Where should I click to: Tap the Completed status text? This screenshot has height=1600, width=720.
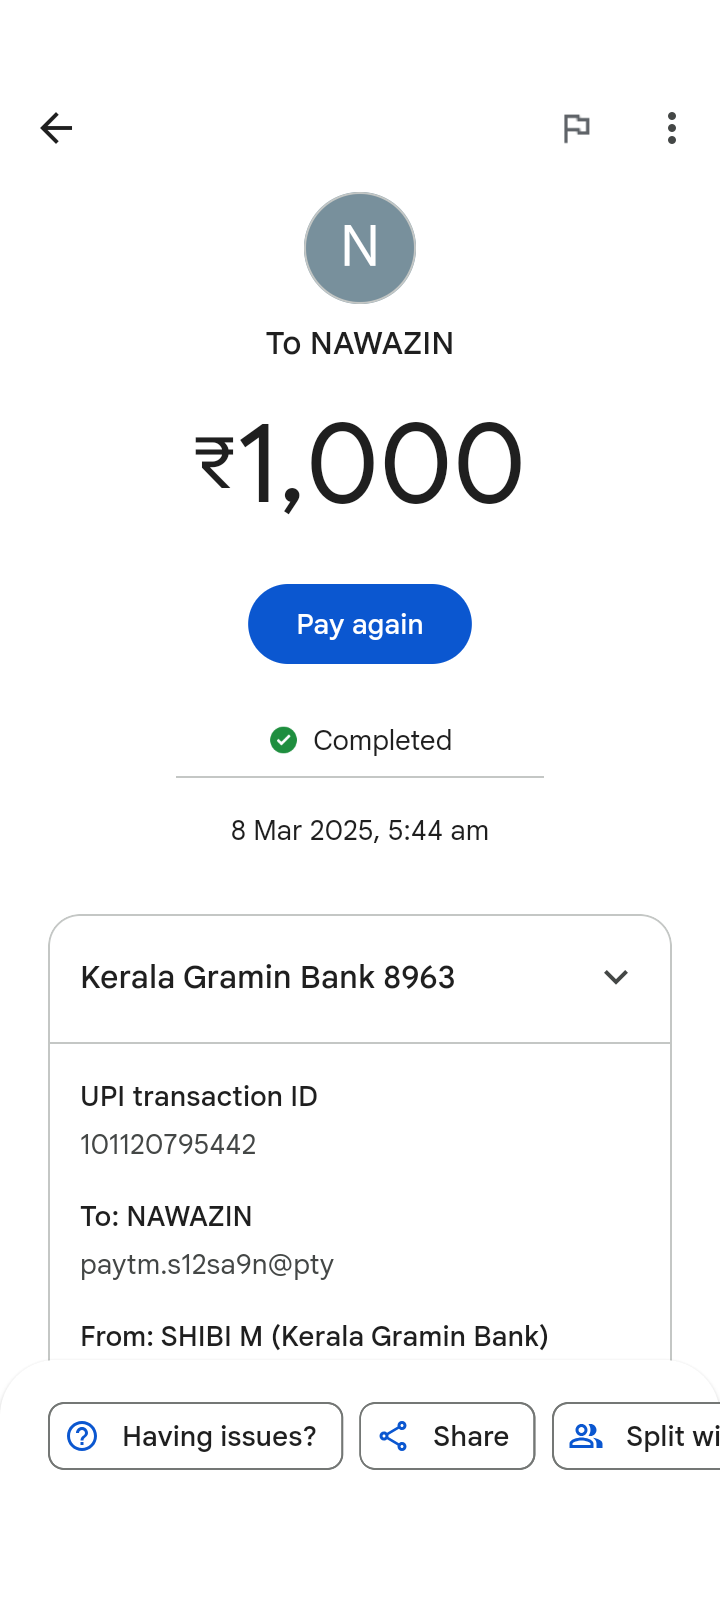point(382,740)
